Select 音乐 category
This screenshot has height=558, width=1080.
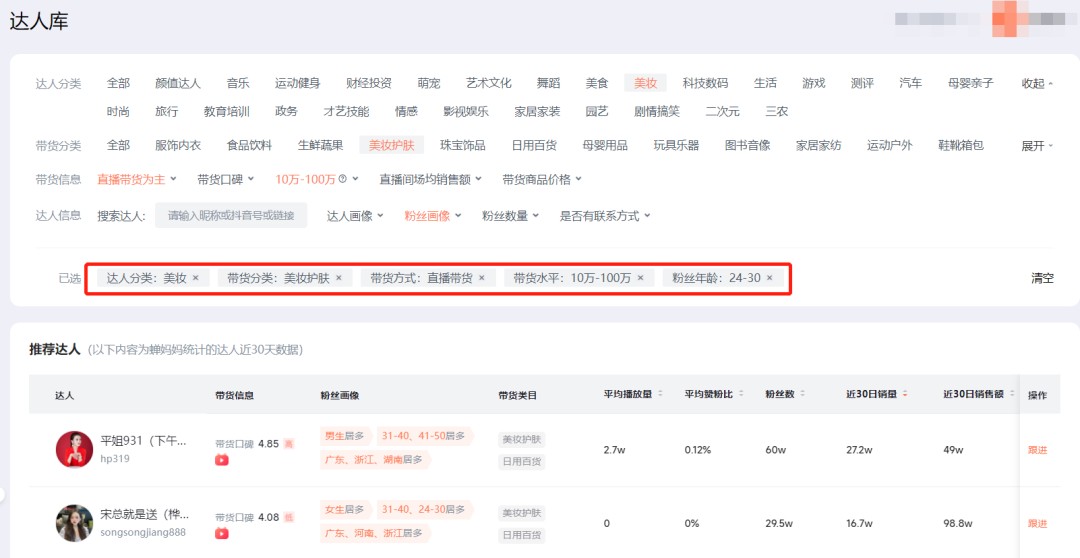tap(238, 83)
